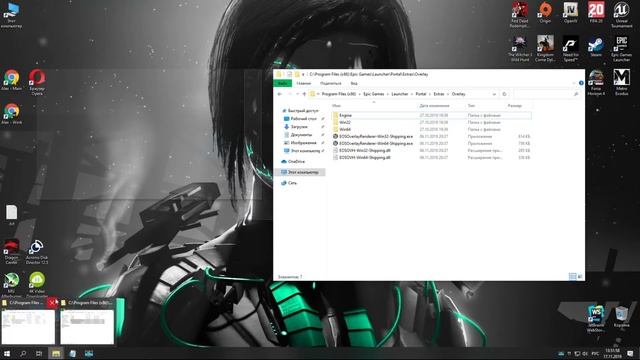Select the Need for Speed desktop icon
Image resolution: width=640 pixels, height=360 pixels.
[x=571, y=49]
